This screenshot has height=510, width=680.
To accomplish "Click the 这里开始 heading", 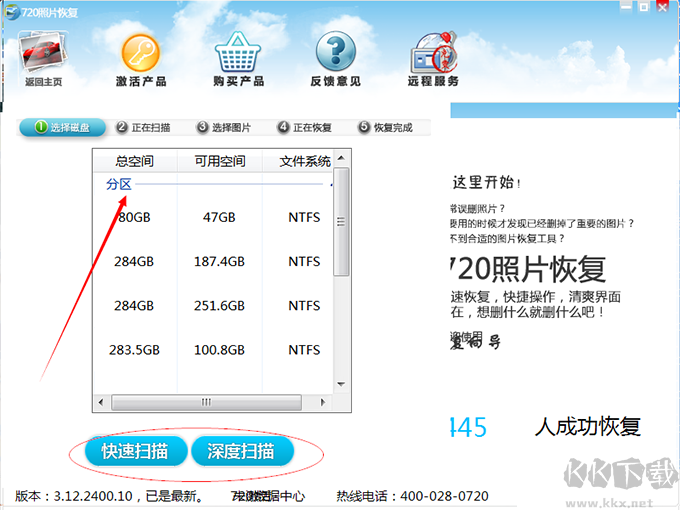I will (486, 182).
